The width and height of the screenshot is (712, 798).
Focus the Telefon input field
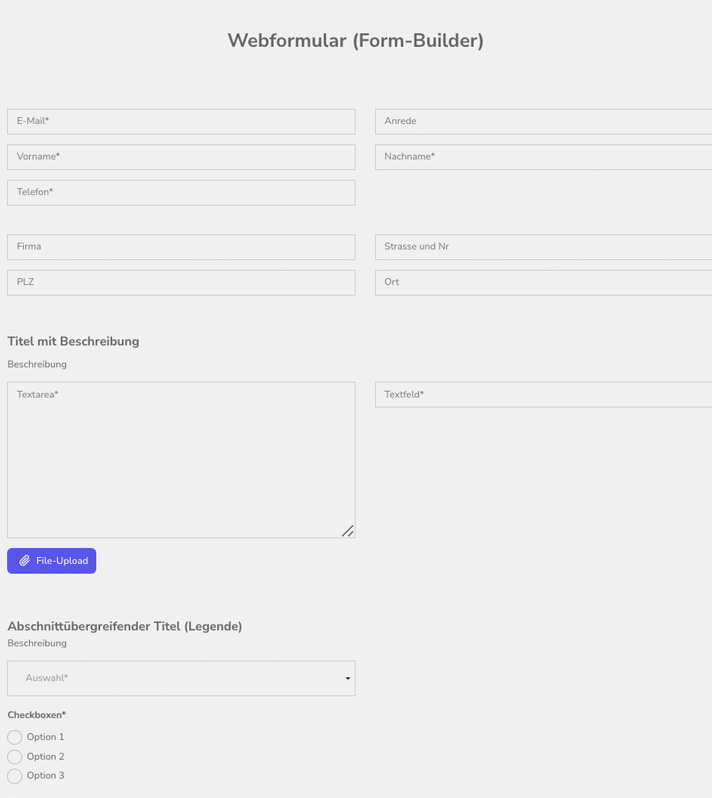[181, 193]
